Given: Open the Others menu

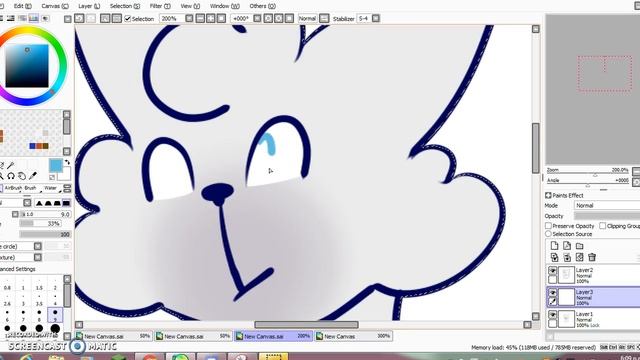Looking at the screenshot, I should point(262,6).
